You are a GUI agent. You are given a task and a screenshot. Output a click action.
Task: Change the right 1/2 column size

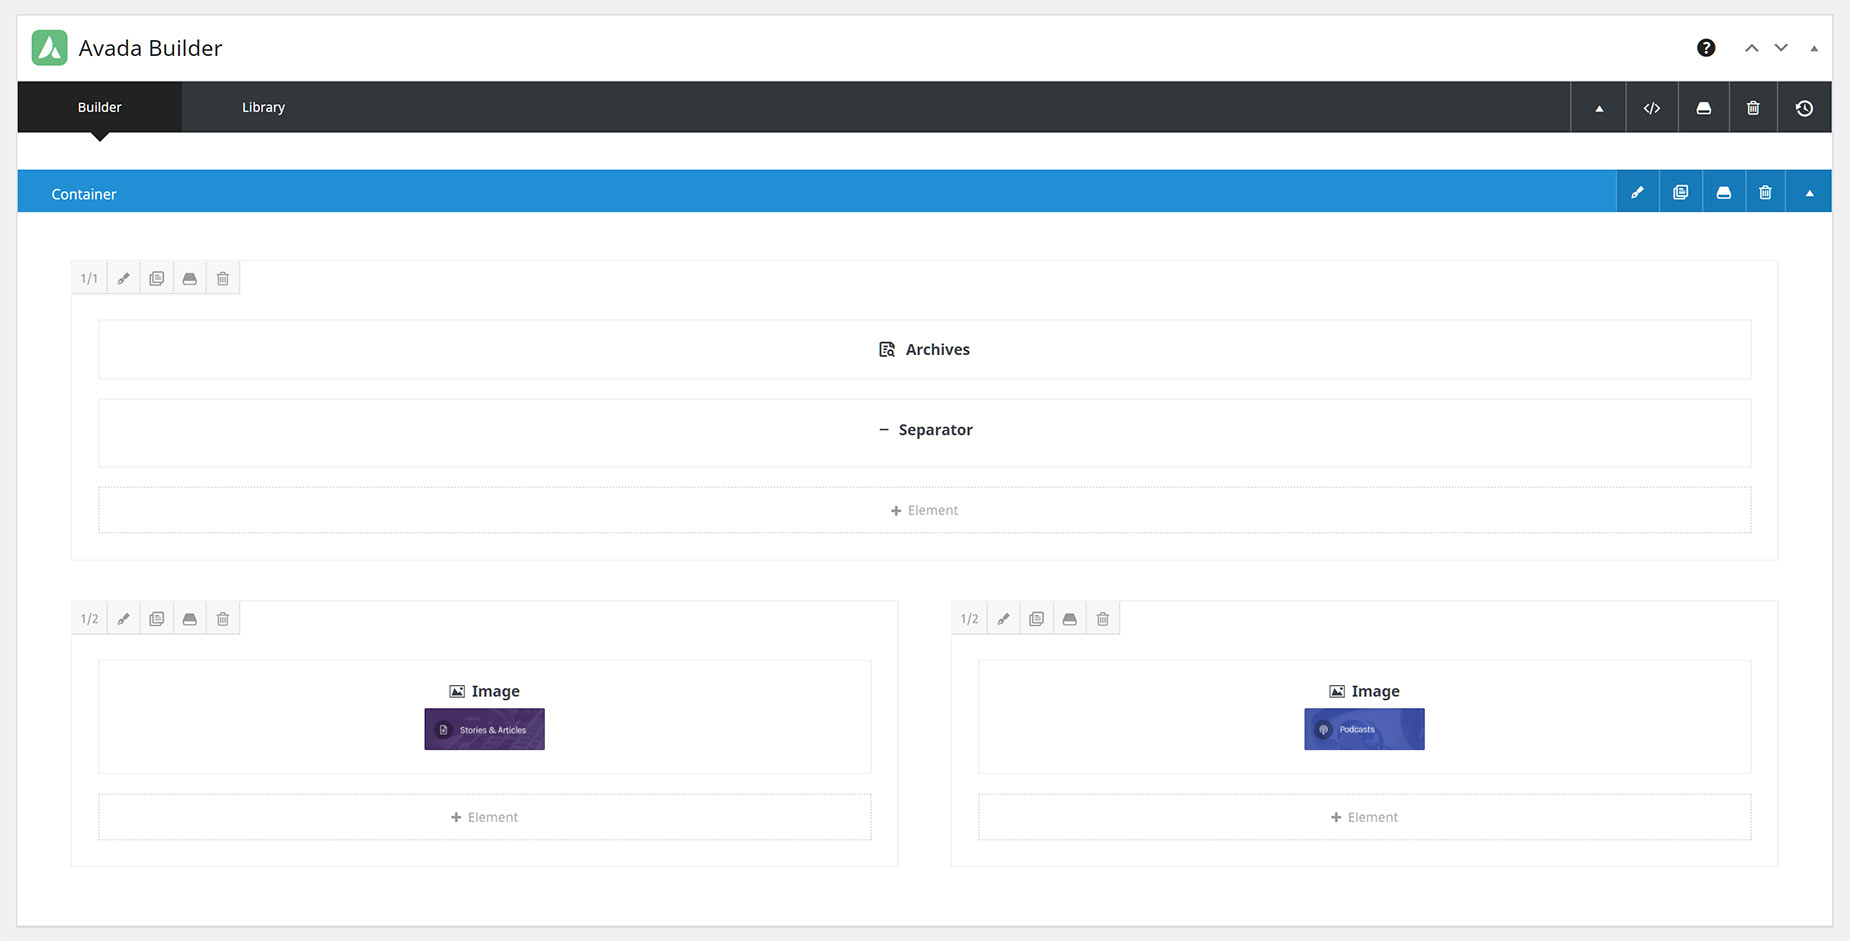click(x=969, y=618)
